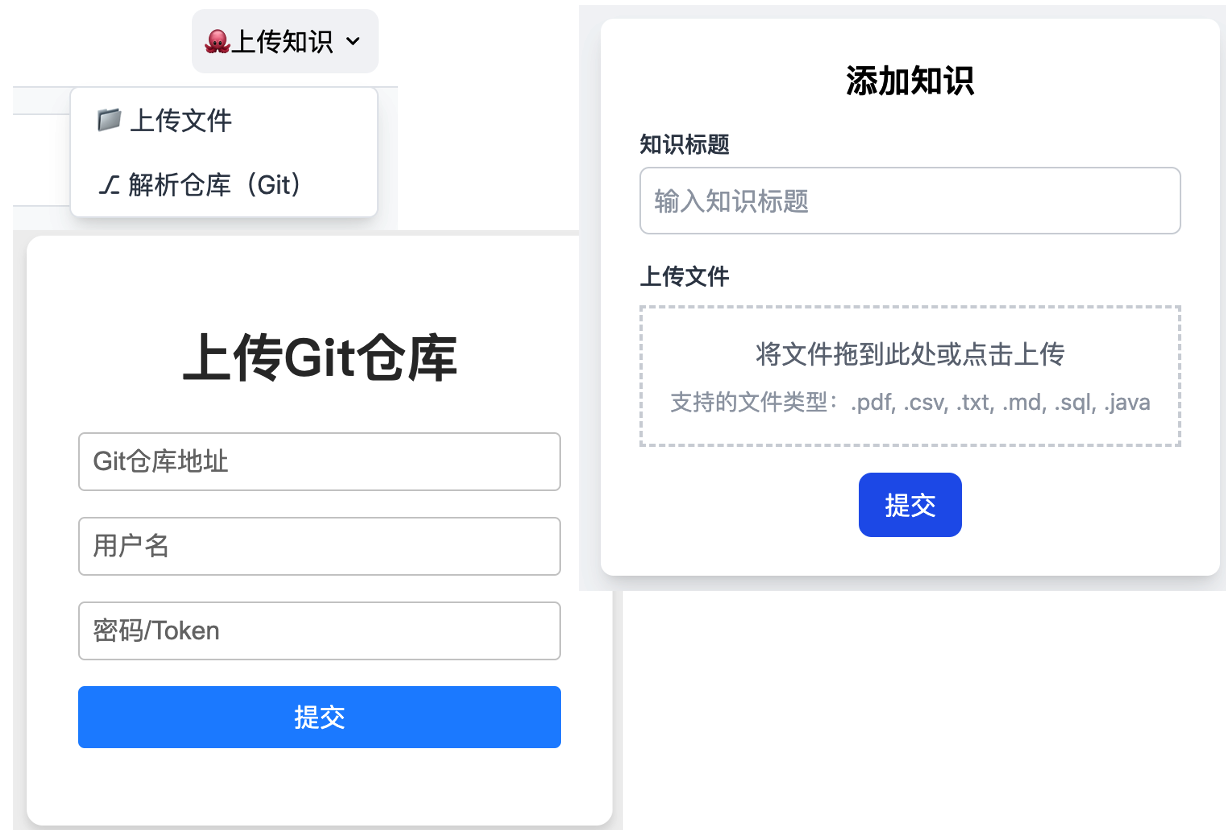Viewport: 1226px width, 830px height.
Task: Focus the Git仓库地址 input field
Action: point(319,462)
